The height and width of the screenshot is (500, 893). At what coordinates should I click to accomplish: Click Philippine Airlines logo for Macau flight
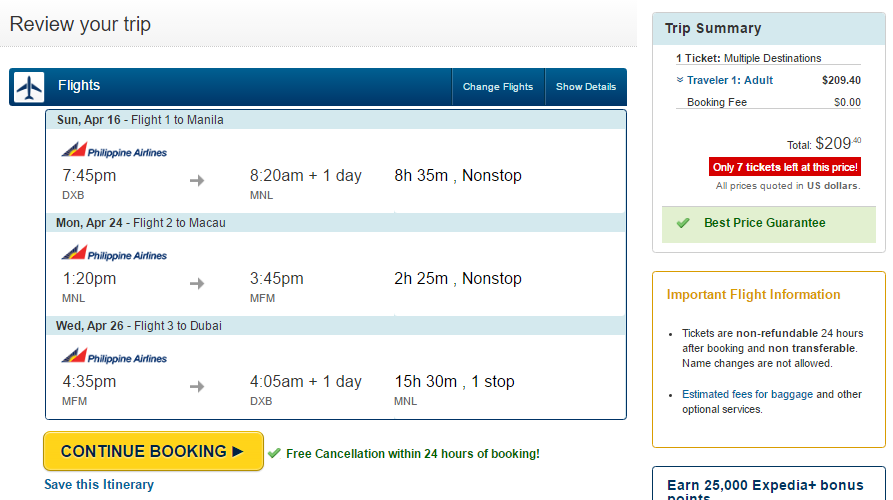click(x=114, y=253)
